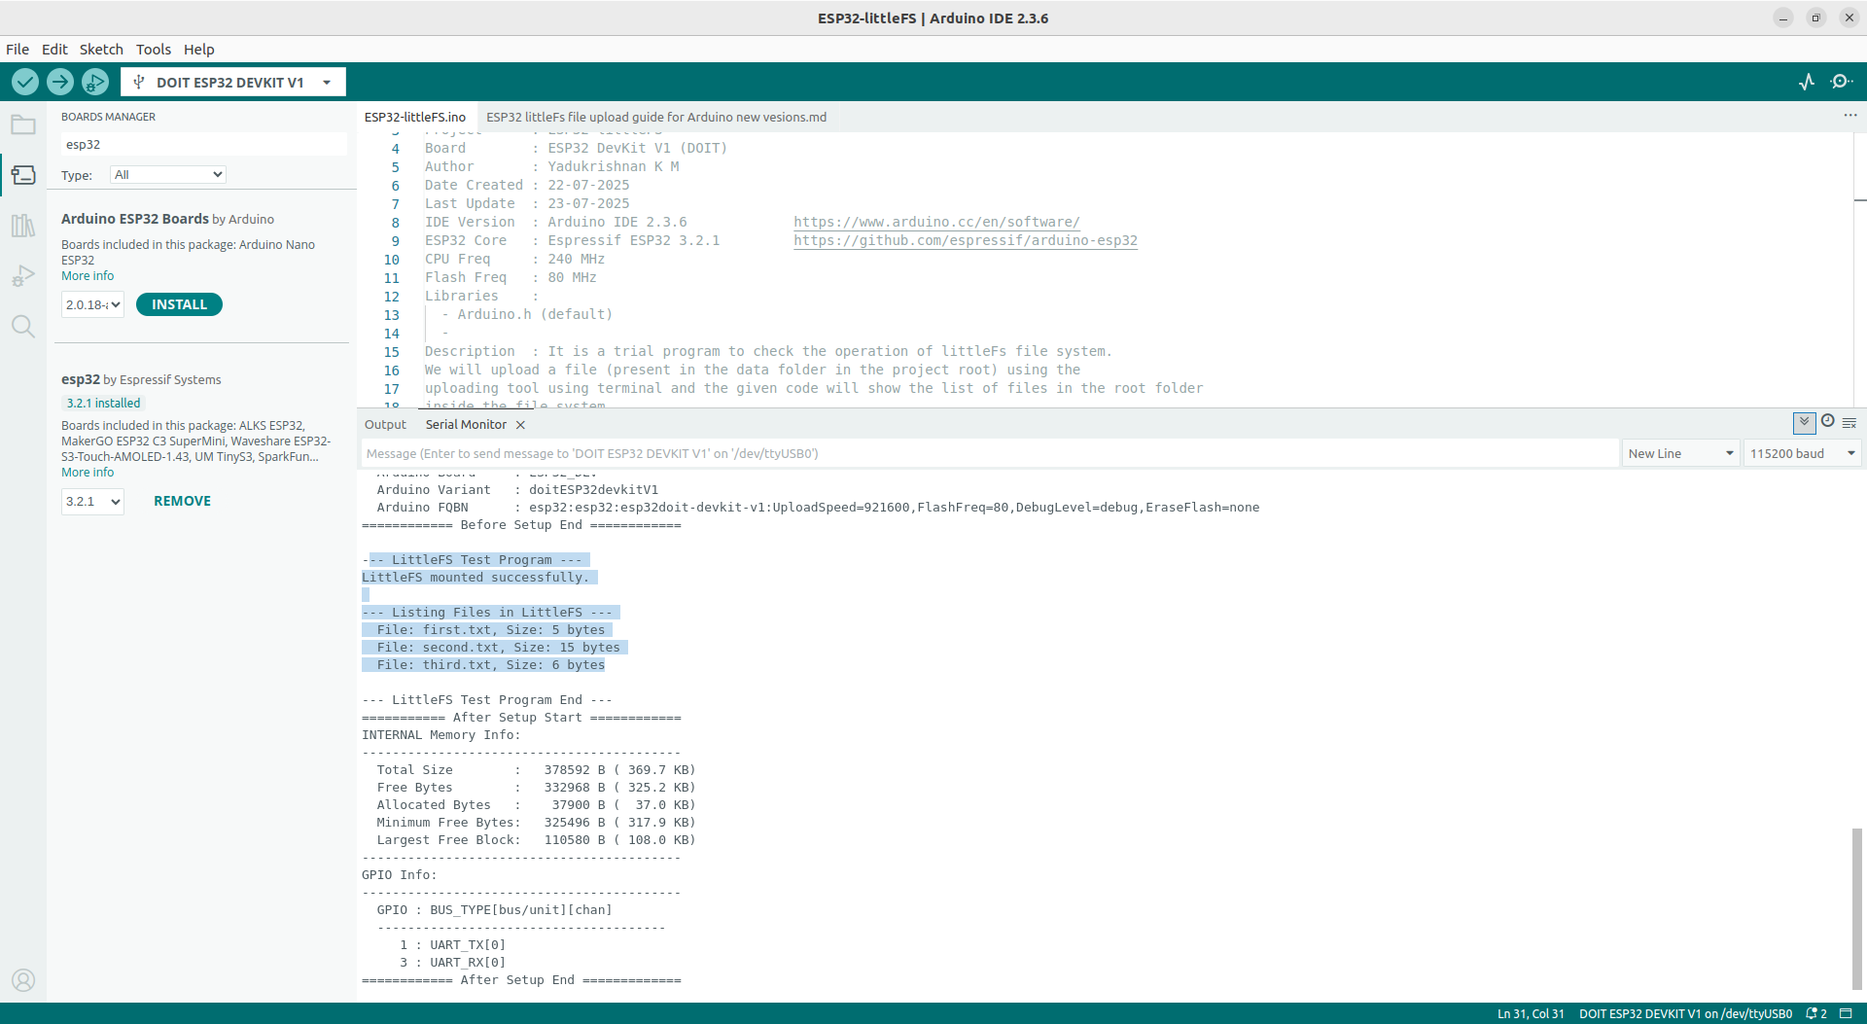The width and height of the screenshot is (1867, 1024).
Task: Click the first.txt file listing line
Action: pos(491,630)
